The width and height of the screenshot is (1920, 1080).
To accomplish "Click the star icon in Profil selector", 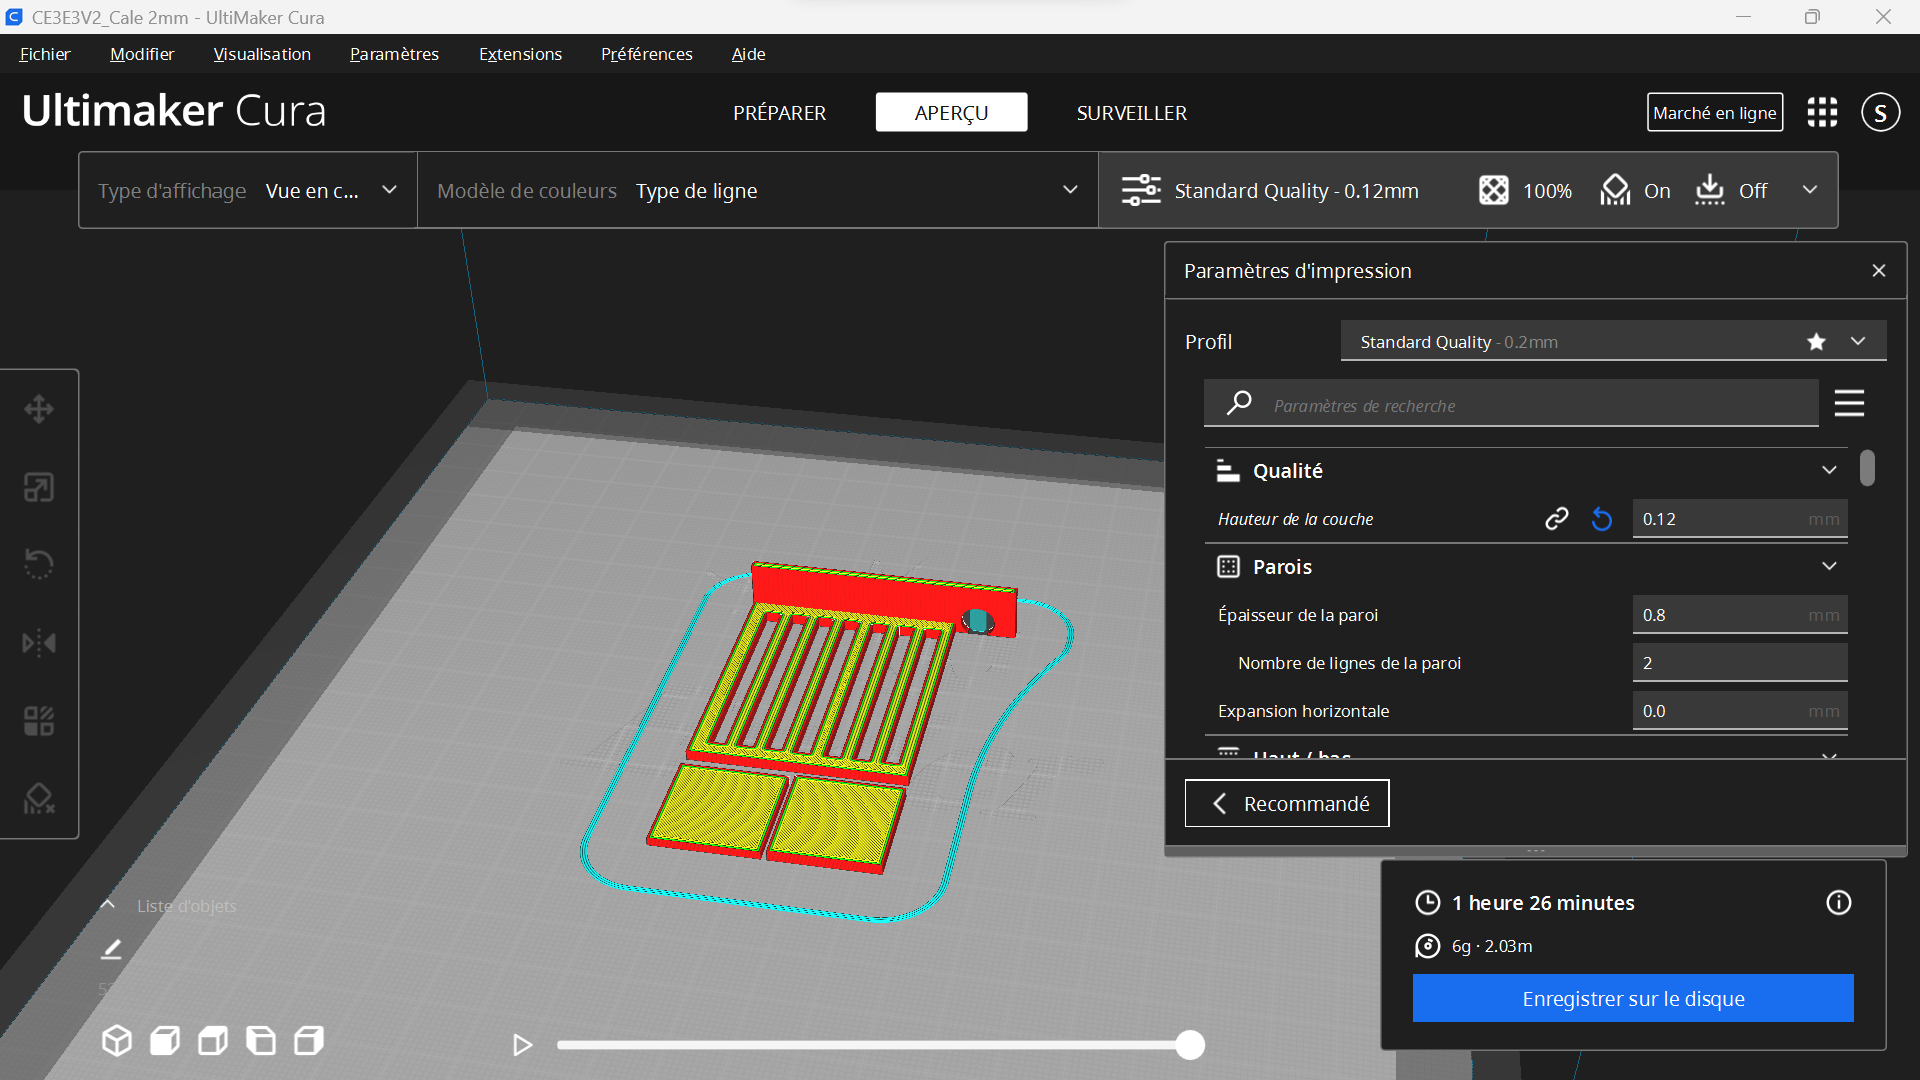I will click(x=1816, y=342).
